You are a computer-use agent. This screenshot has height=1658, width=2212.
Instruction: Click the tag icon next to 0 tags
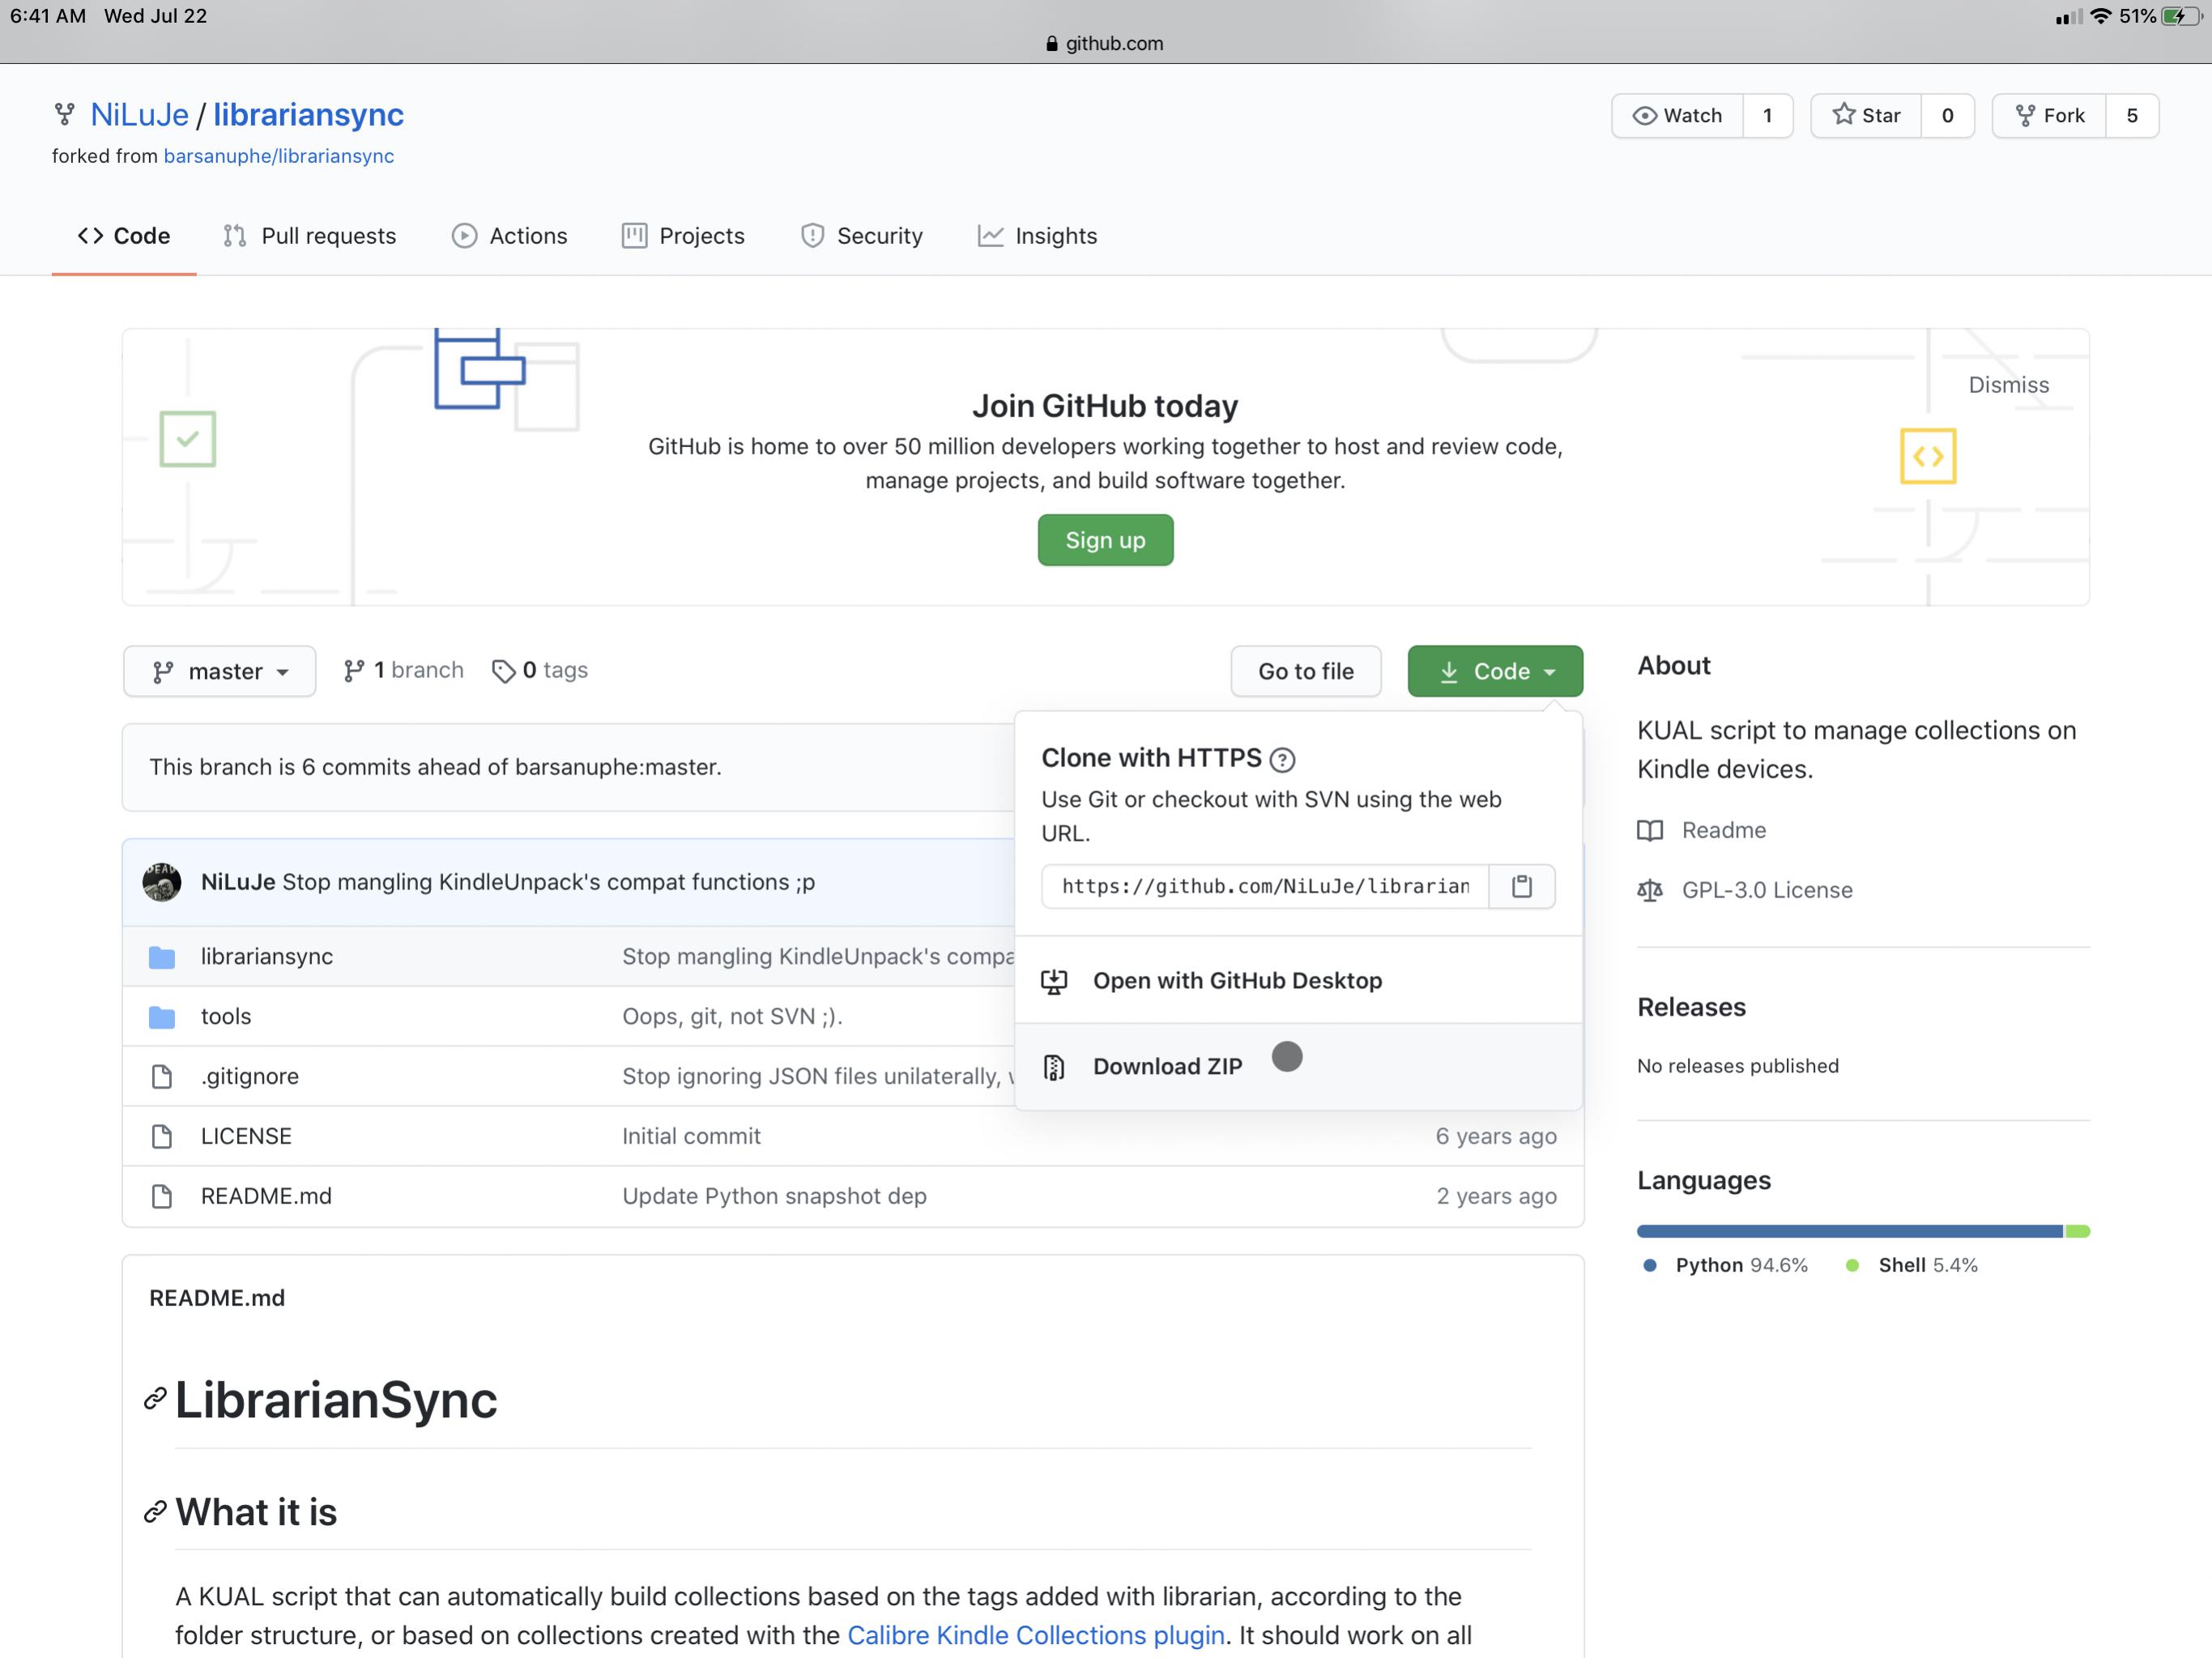503,671
